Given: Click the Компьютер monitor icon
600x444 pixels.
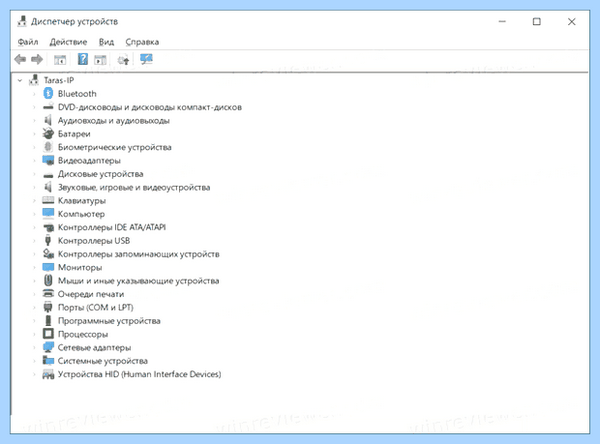Looking at the screenshot, I should click(48, 214).
